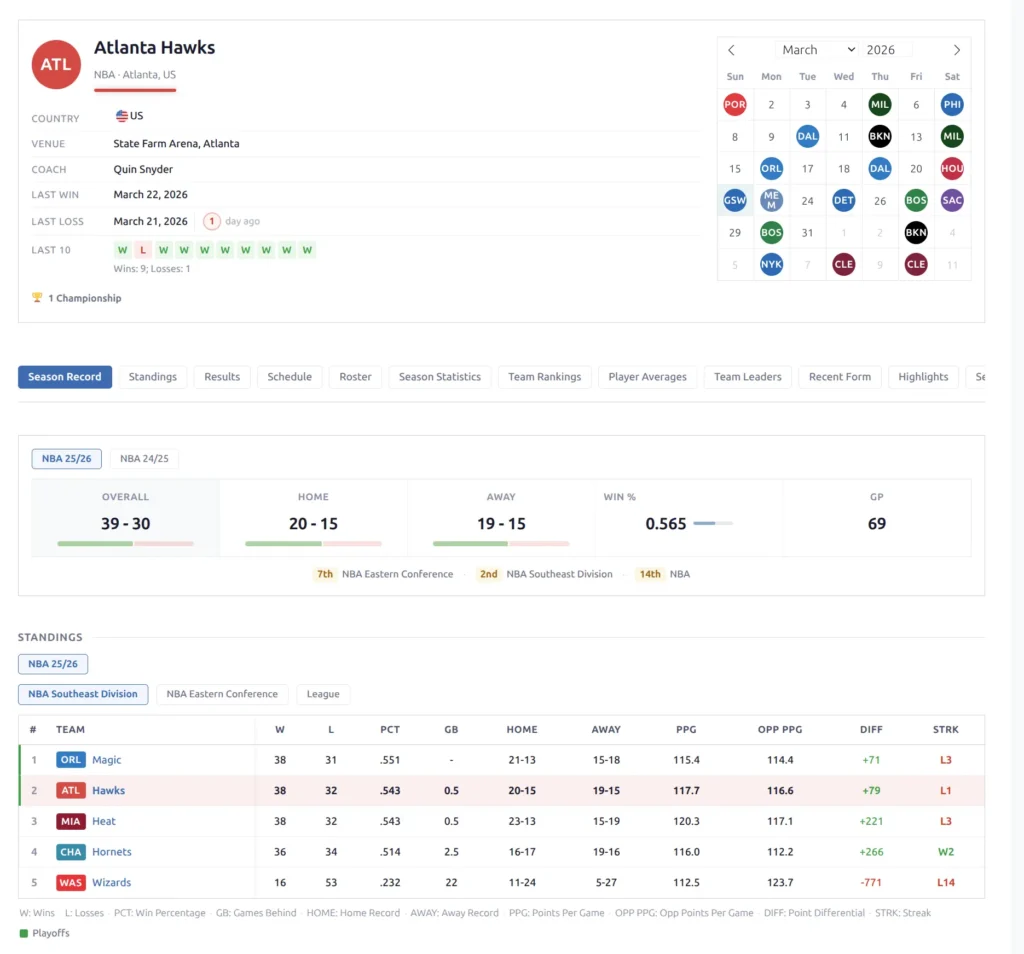The image size is (1024, 954).
Task: Select NBA Eastern Conference filter
Action: 222,694
